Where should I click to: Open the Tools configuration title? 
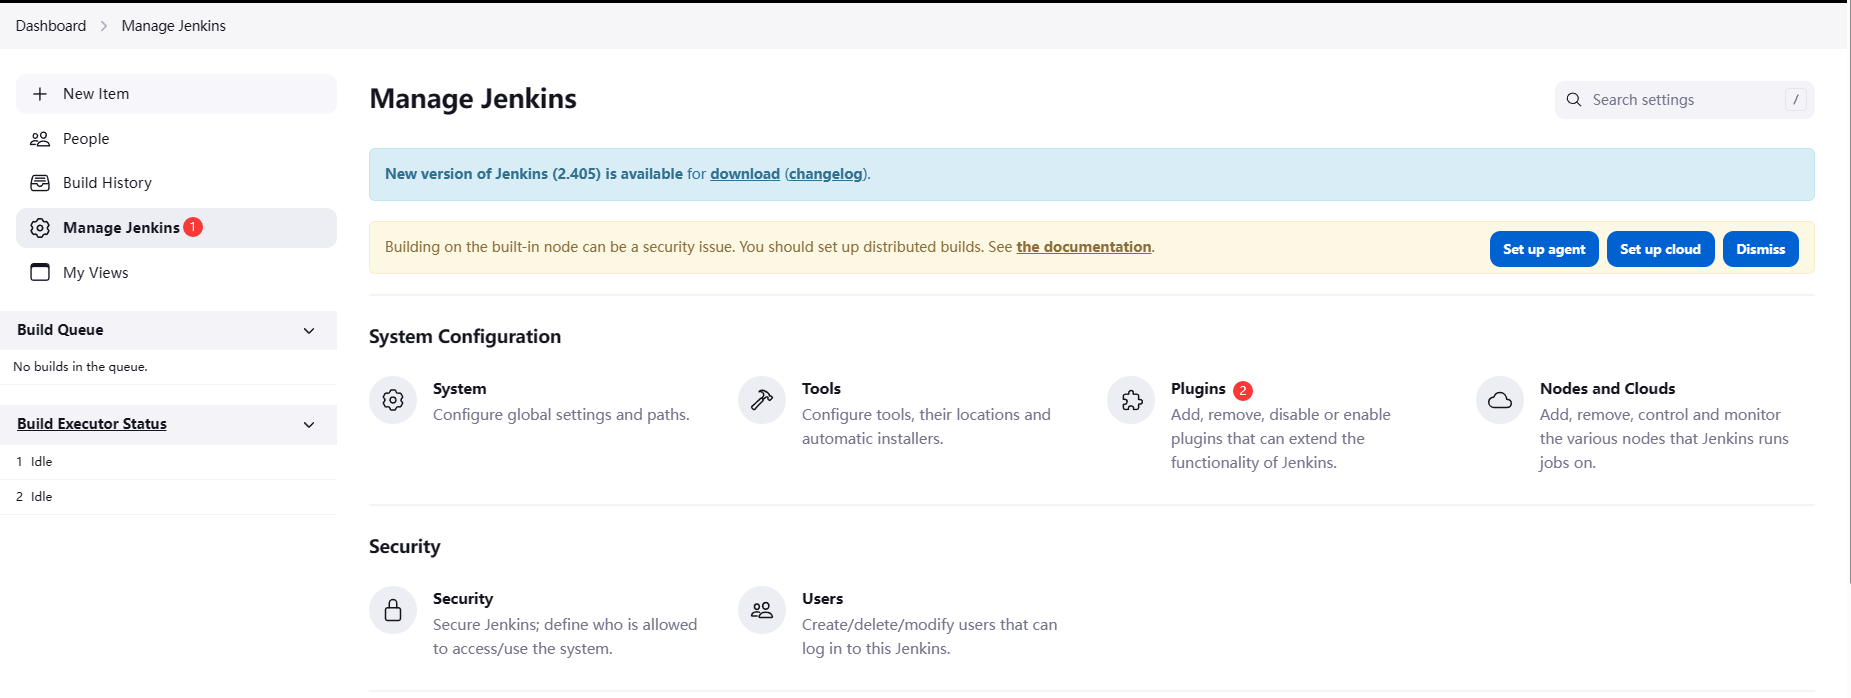(821, 389)
